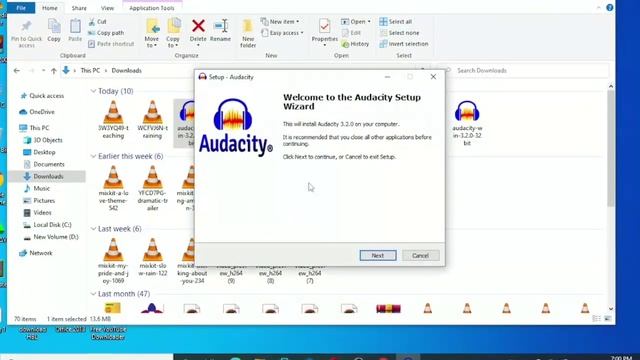Switch to the Share ribbon tab
Viewport: 640px width, 360px height.
(79, 8)
